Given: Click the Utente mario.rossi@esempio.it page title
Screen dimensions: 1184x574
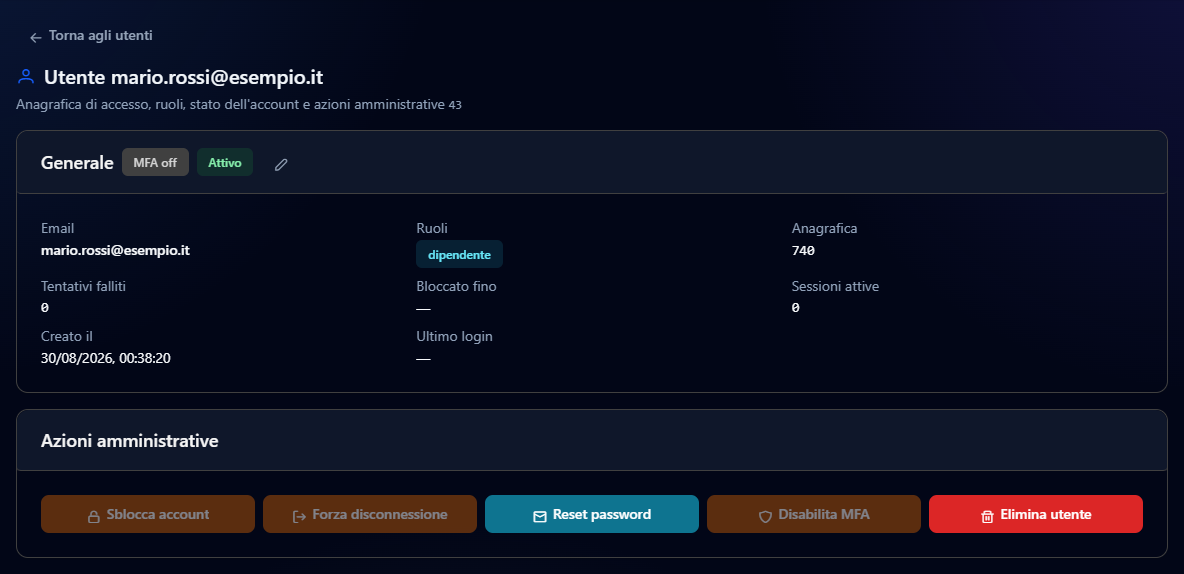Looking at the screenshot, I should click(183, 77).
